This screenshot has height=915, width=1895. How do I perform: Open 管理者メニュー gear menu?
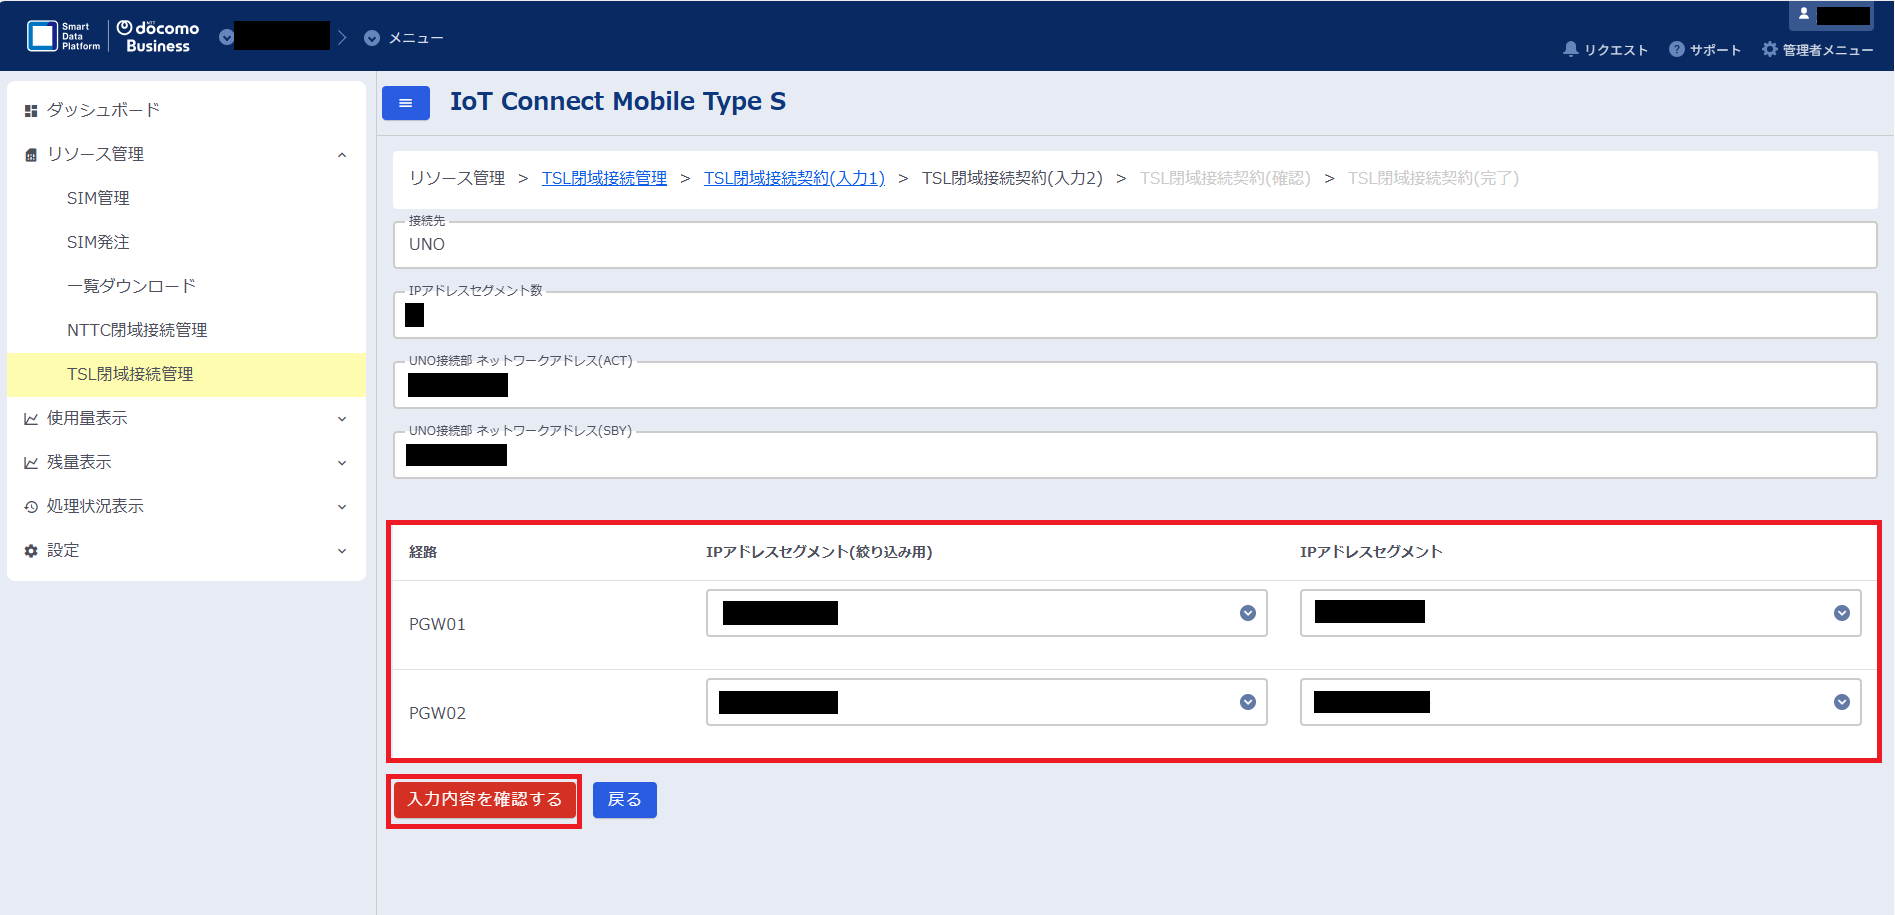(1817, 49)
